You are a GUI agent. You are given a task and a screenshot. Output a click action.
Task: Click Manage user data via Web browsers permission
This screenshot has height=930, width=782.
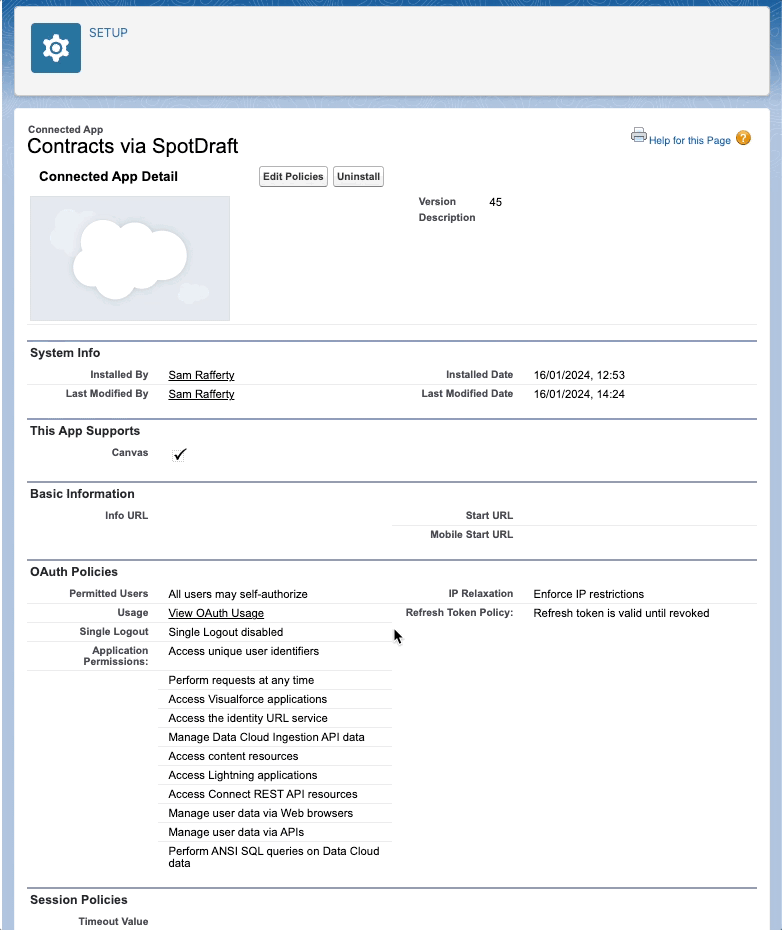pyautogui.click(x=260, y=813)
